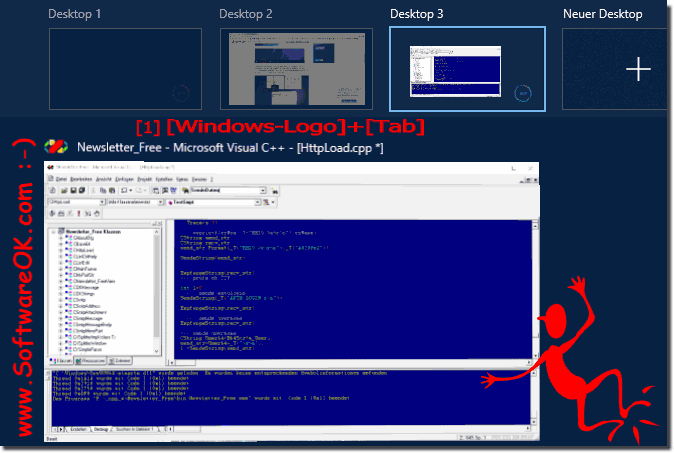
Task: Click the Visual C++ app icon beside window title
Action: [x=56, y=147]
